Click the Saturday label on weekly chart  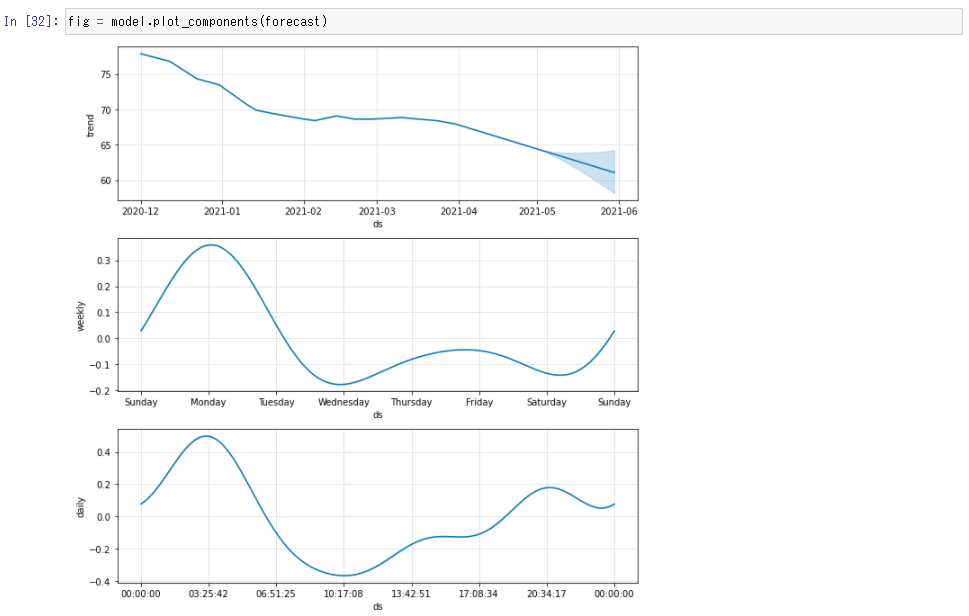(x=546, y=402)
